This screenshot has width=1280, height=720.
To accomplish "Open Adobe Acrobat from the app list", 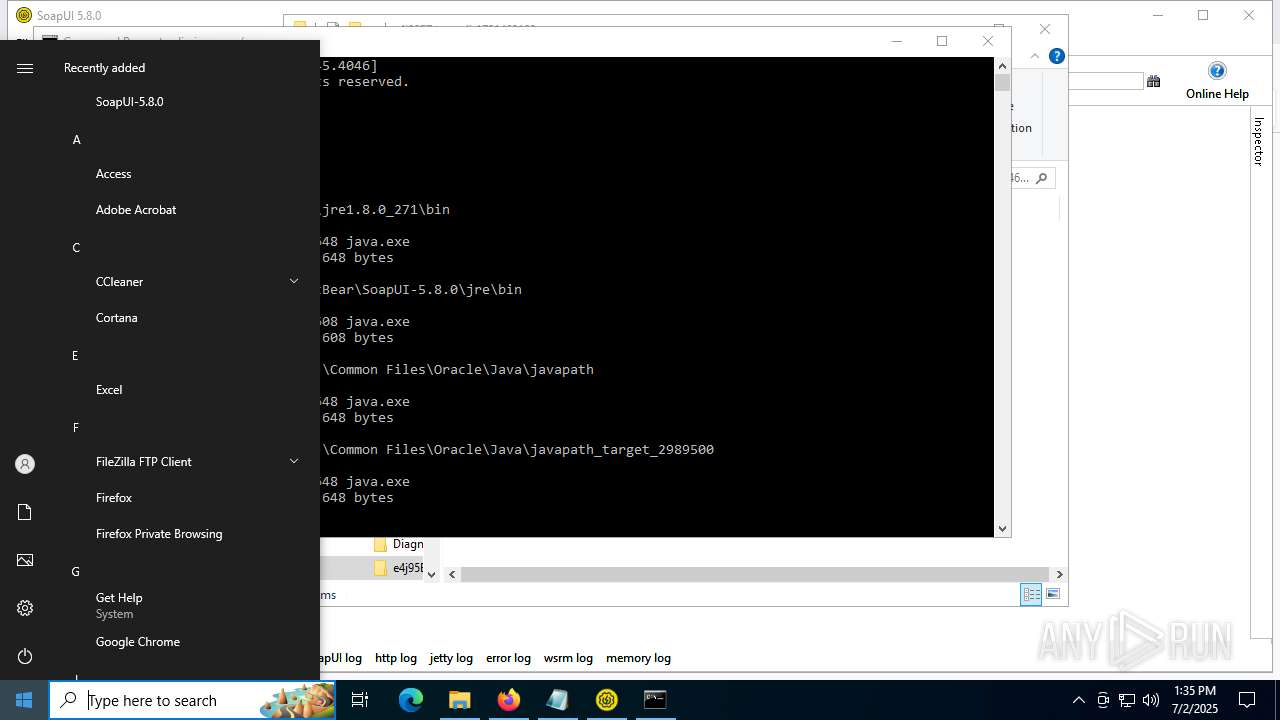I will [136, 210].
